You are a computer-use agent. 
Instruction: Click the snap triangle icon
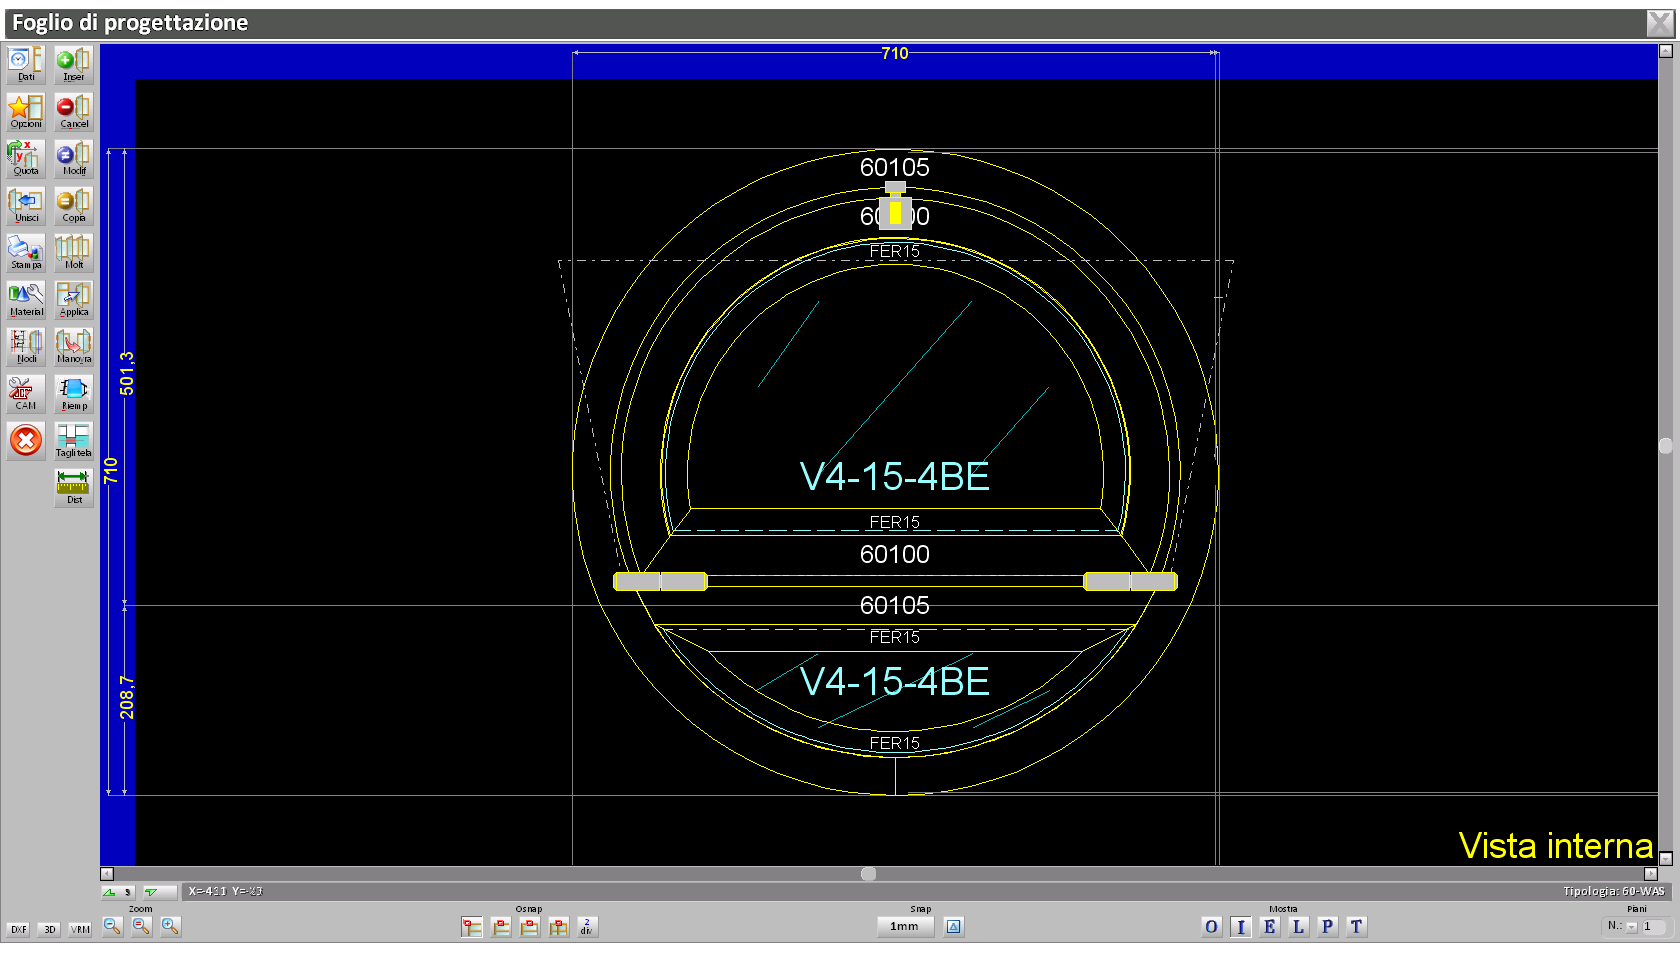pos(954,927)
